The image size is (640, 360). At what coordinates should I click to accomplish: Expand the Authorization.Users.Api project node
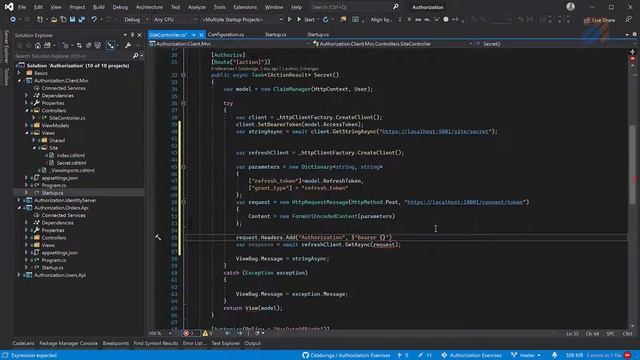coord(19,275)
